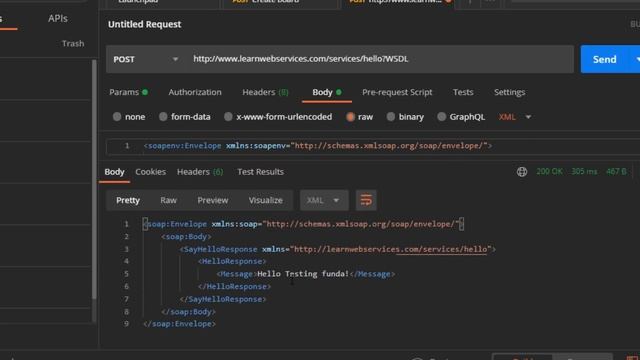Viewport: 640px width, 360px height.
Task: Open the POST method dropdown
Action: (x=146, y=59)
